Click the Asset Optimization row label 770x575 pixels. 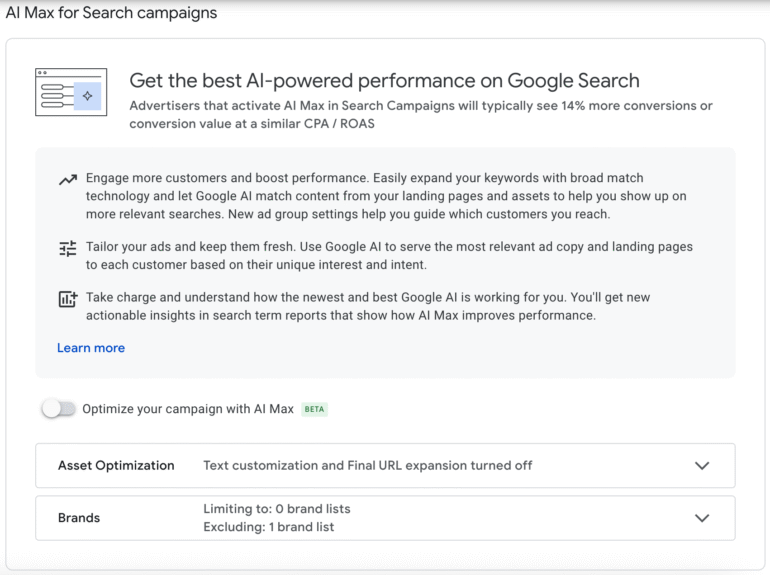click(x=116, y=465)
